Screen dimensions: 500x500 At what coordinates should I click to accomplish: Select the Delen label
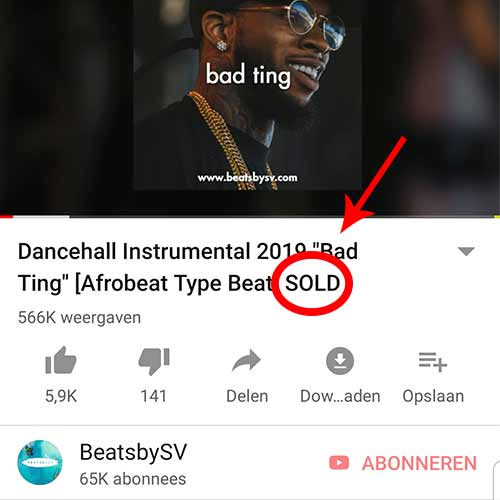(x=247, y=396)
